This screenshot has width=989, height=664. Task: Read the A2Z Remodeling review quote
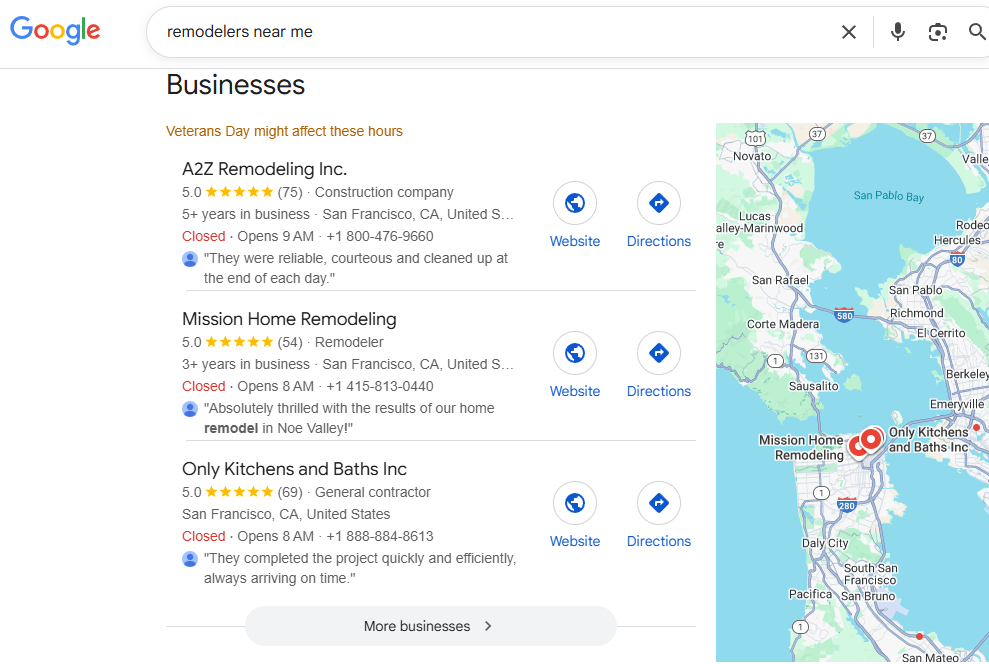pos(355,268)
